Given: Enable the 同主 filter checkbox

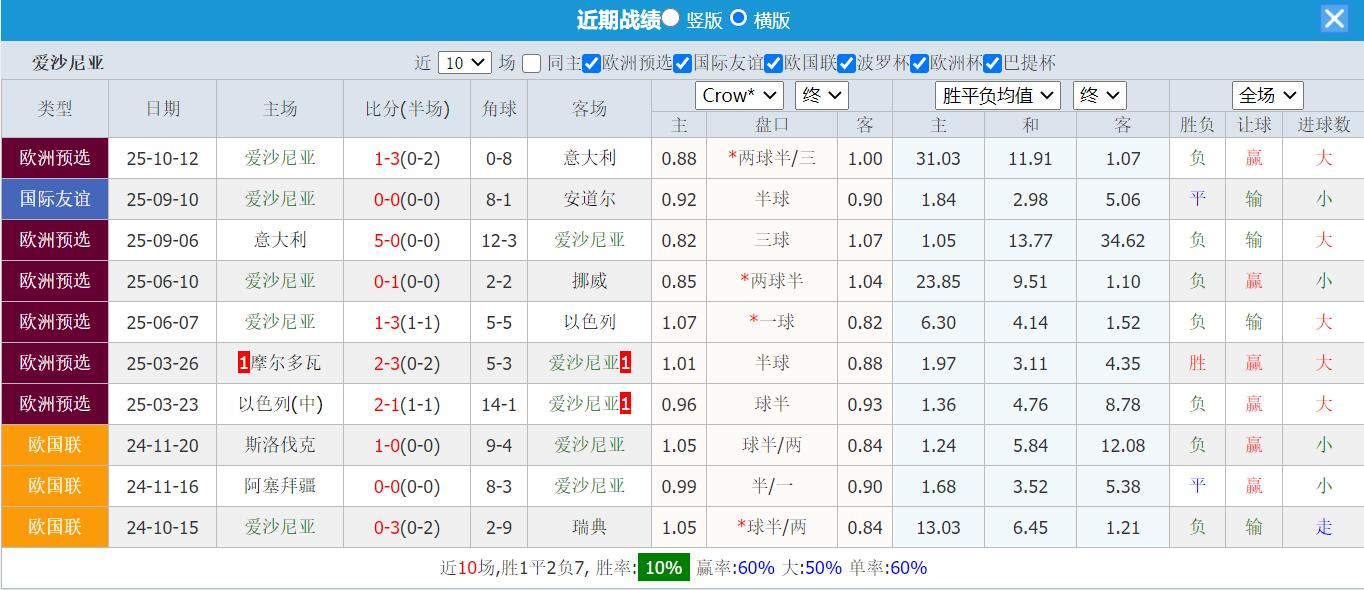Looking at the screenshot, I should click(531, 62).
